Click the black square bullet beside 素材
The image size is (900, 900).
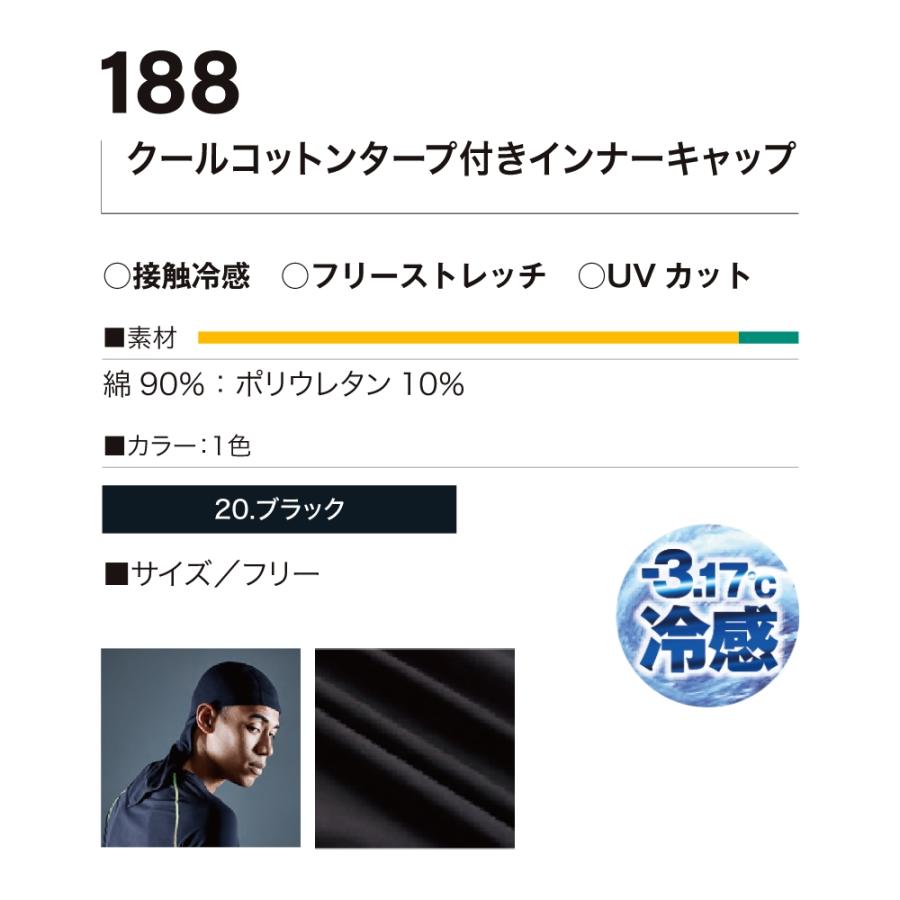112,338
